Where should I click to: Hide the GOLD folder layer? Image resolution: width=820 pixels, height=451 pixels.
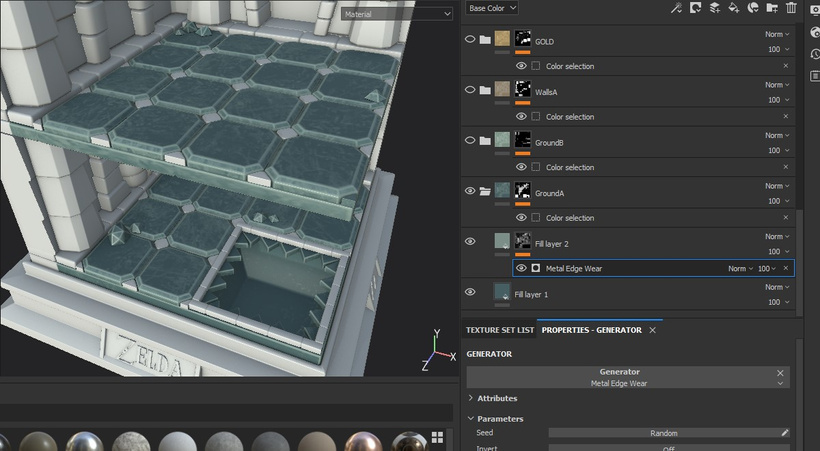point(470,40)
